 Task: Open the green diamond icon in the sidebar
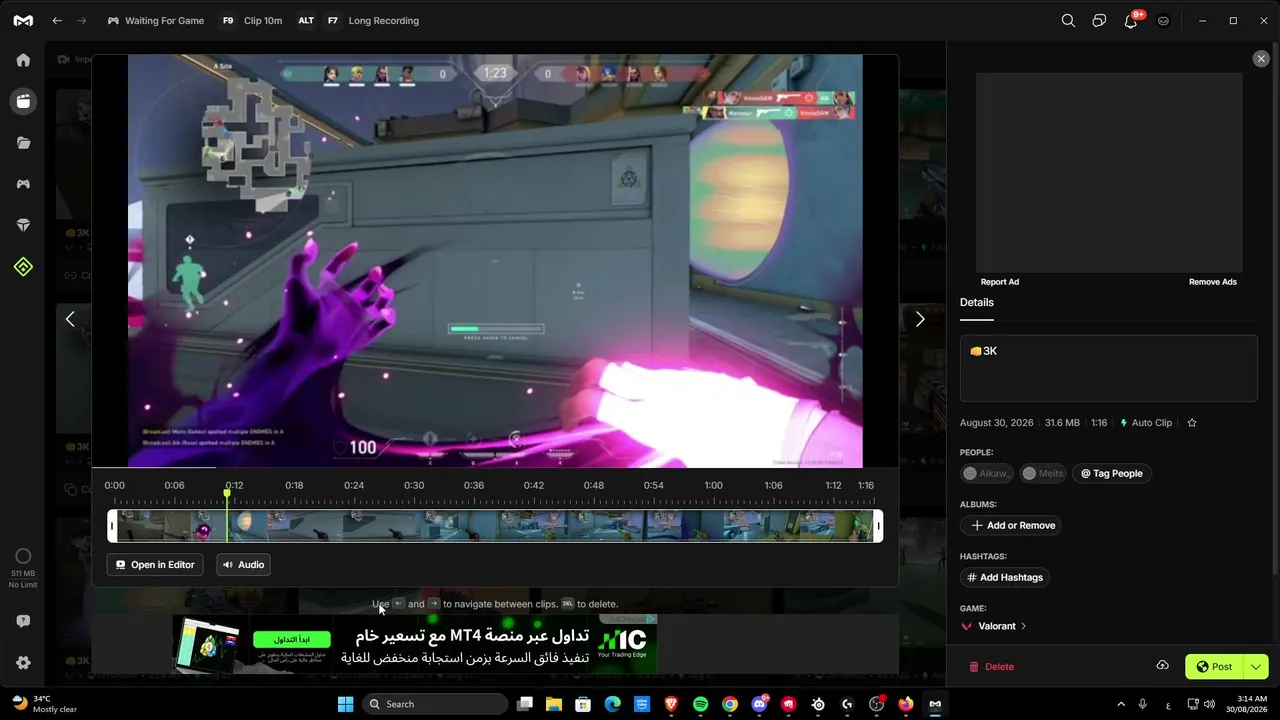point(23,267)
